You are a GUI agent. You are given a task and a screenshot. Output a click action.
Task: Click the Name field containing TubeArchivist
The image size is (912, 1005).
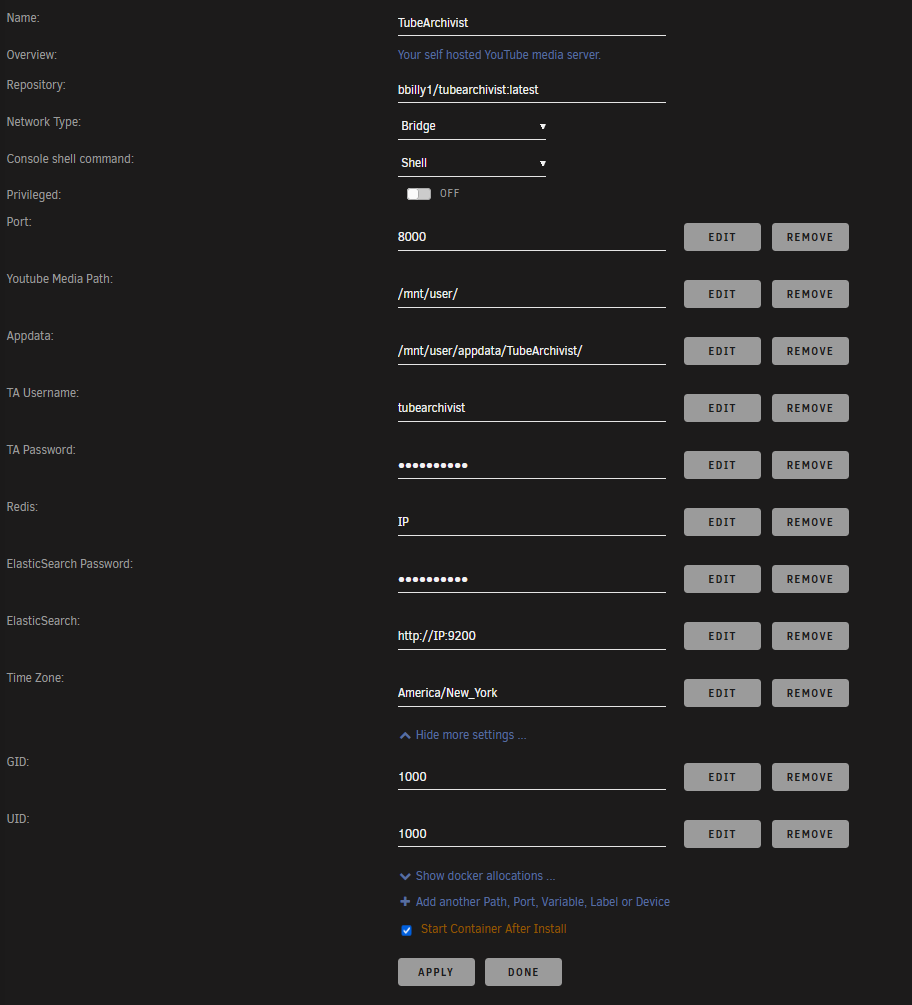point(531,23)
